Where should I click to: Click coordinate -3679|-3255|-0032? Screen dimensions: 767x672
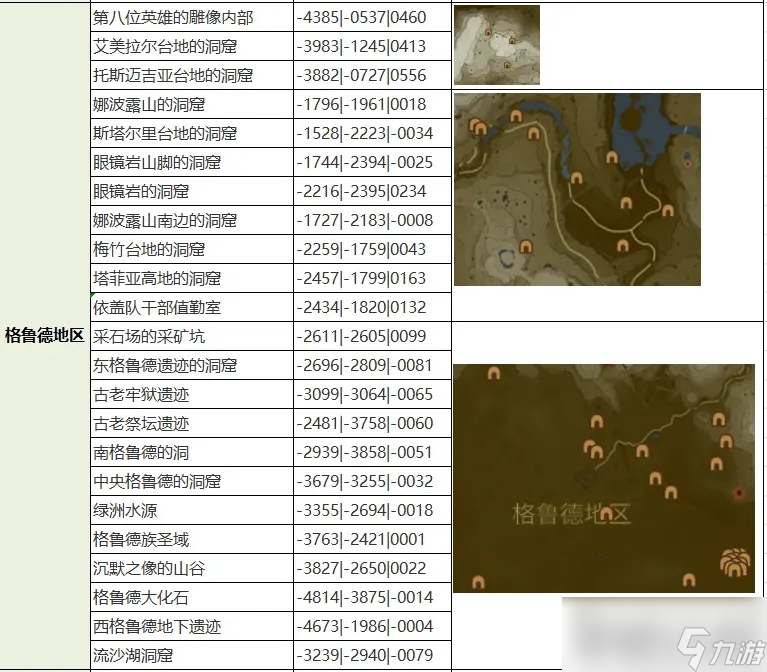click(364, 482)
